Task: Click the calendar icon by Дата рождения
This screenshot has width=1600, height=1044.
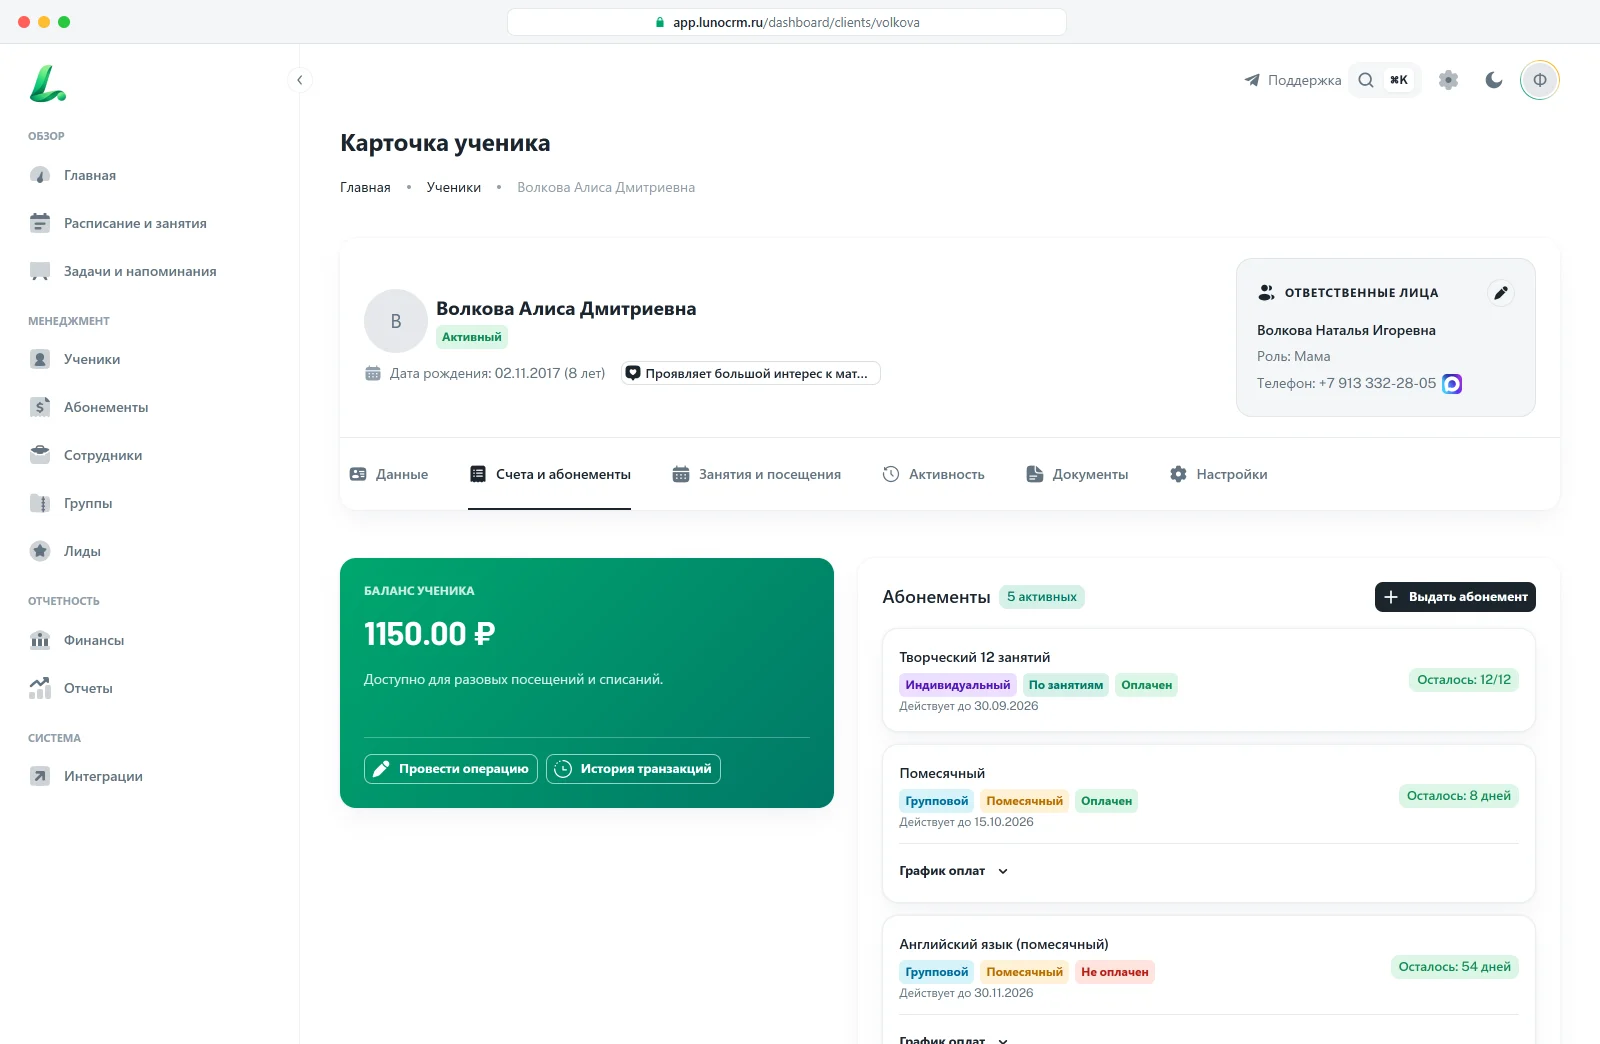Action: (373, 373)
